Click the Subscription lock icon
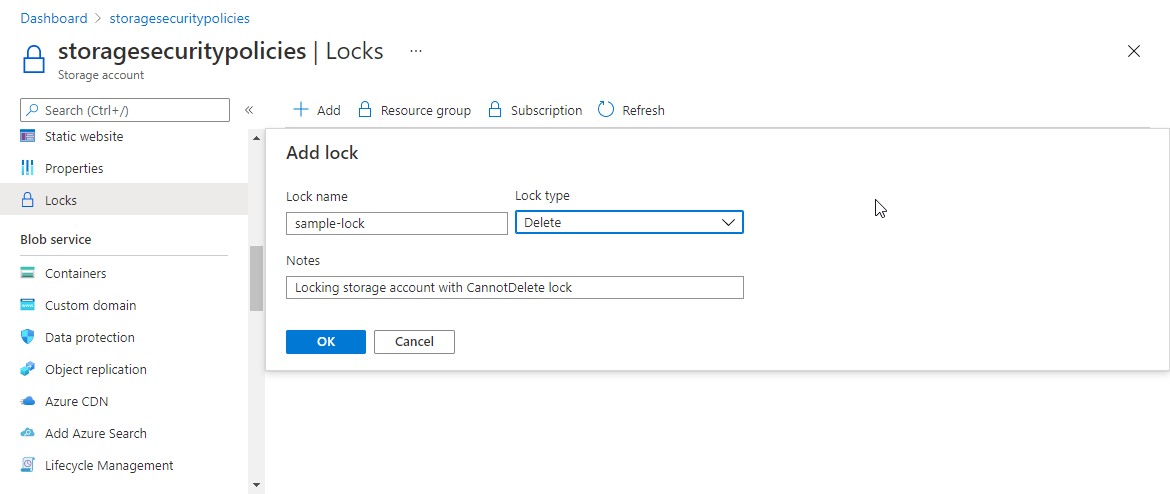This screenshot has width=1170, height=494. click(494, 110)
